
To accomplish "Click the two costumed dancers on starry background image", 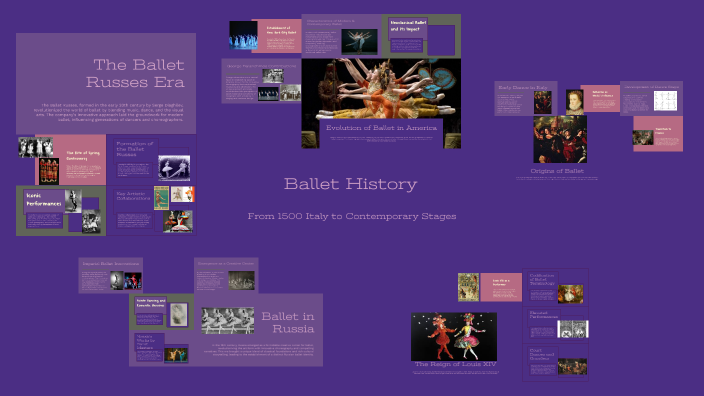I will (454, 337).
